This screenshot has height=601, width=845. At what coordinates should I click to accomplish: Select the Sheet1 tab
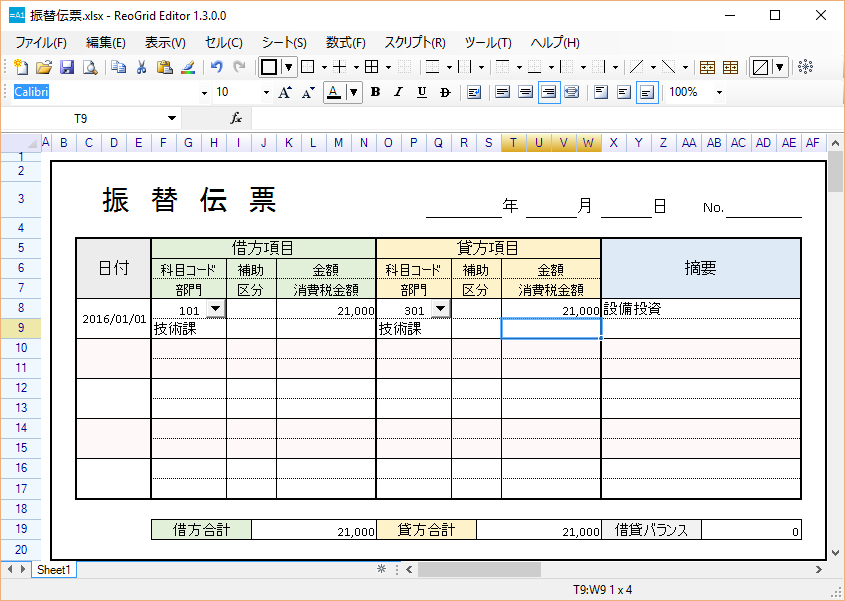coord(53,569)
